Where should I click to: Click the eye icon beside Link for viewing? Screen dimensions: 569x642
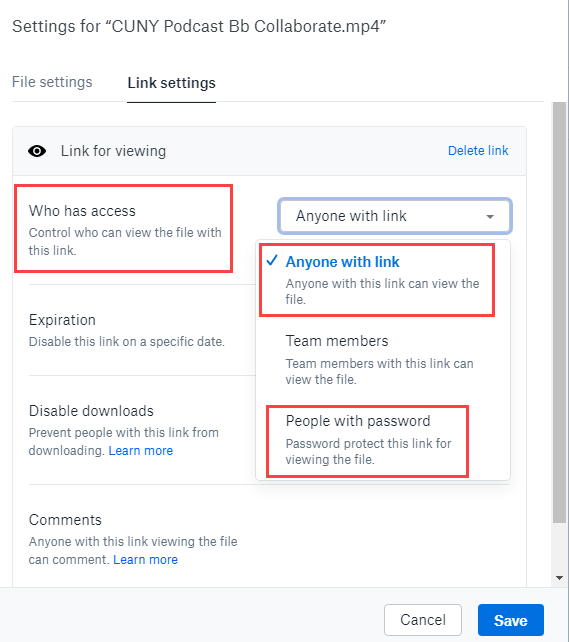click(37, 151)
